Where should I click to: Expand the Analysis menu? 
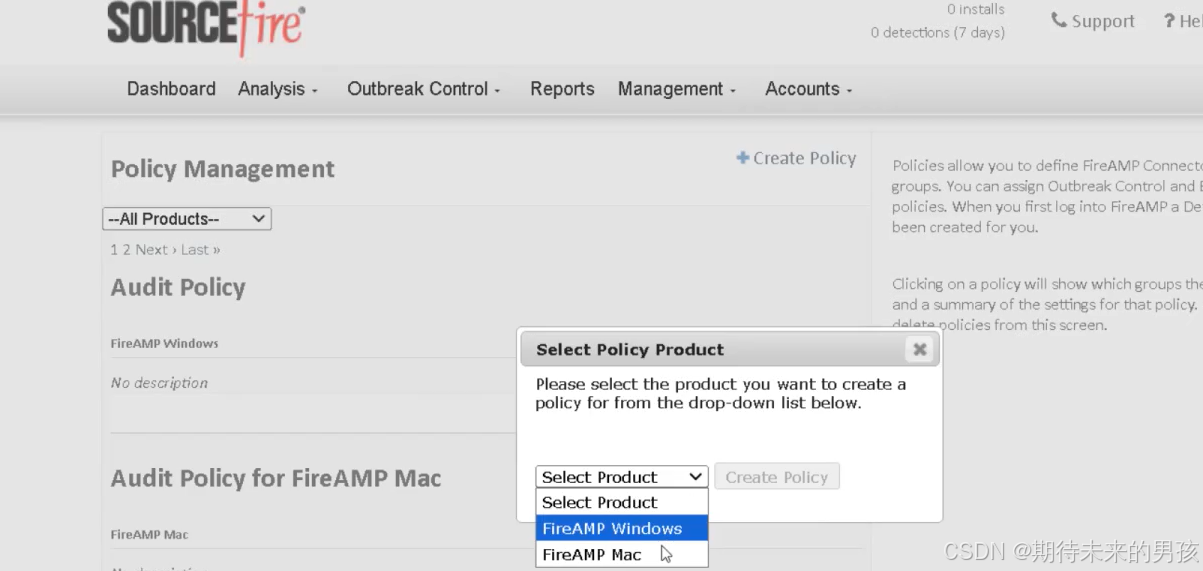[277, 89]
